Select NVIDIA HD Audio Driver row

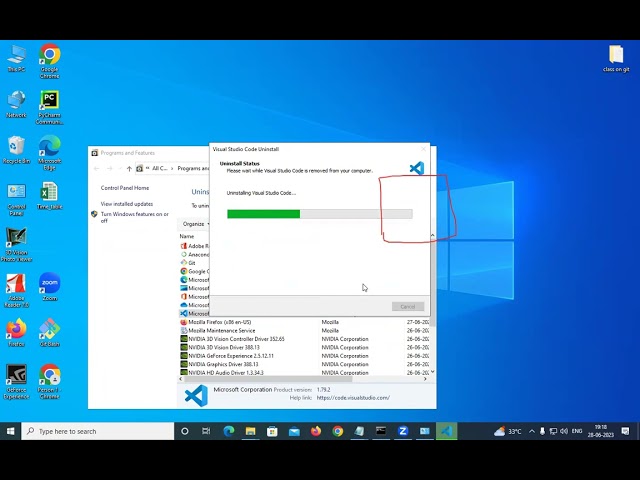304,373
